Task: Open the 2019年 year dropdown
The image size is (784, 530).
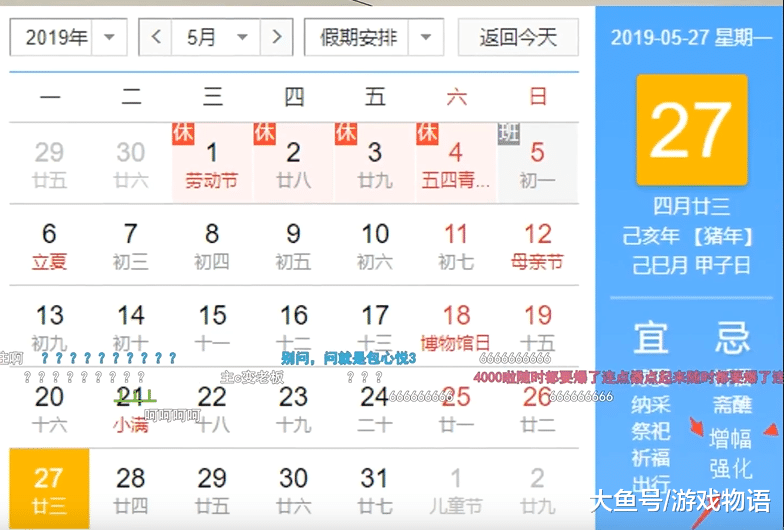Action: click(68, 37)
